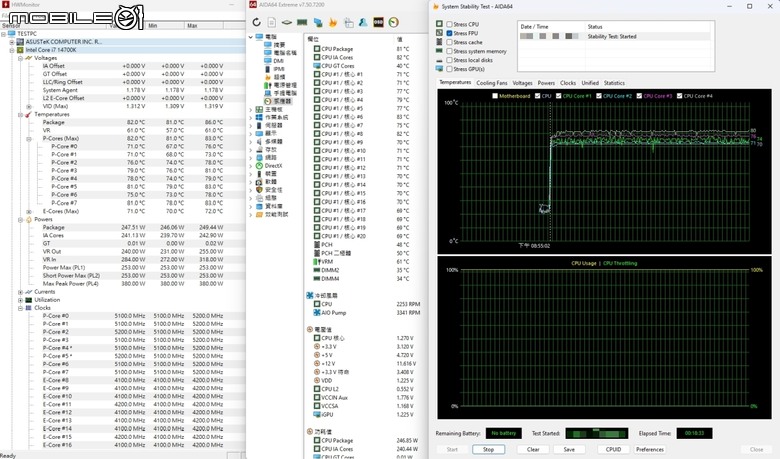780x459 pixels.
Task: Launch stability test via flame toolbar icon
Action: (333, 22)
